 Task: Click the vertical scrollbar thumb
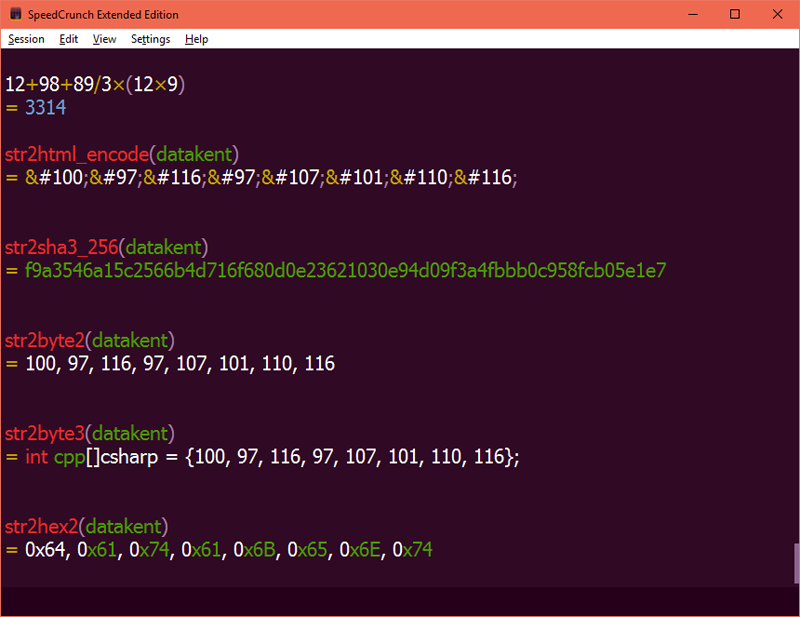[x=796, y=563]
